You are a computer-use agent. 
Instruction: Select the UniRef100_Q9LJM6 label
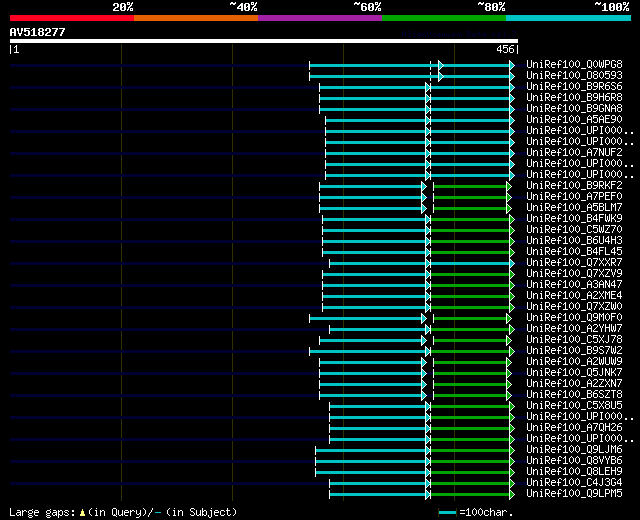[574, 450]
